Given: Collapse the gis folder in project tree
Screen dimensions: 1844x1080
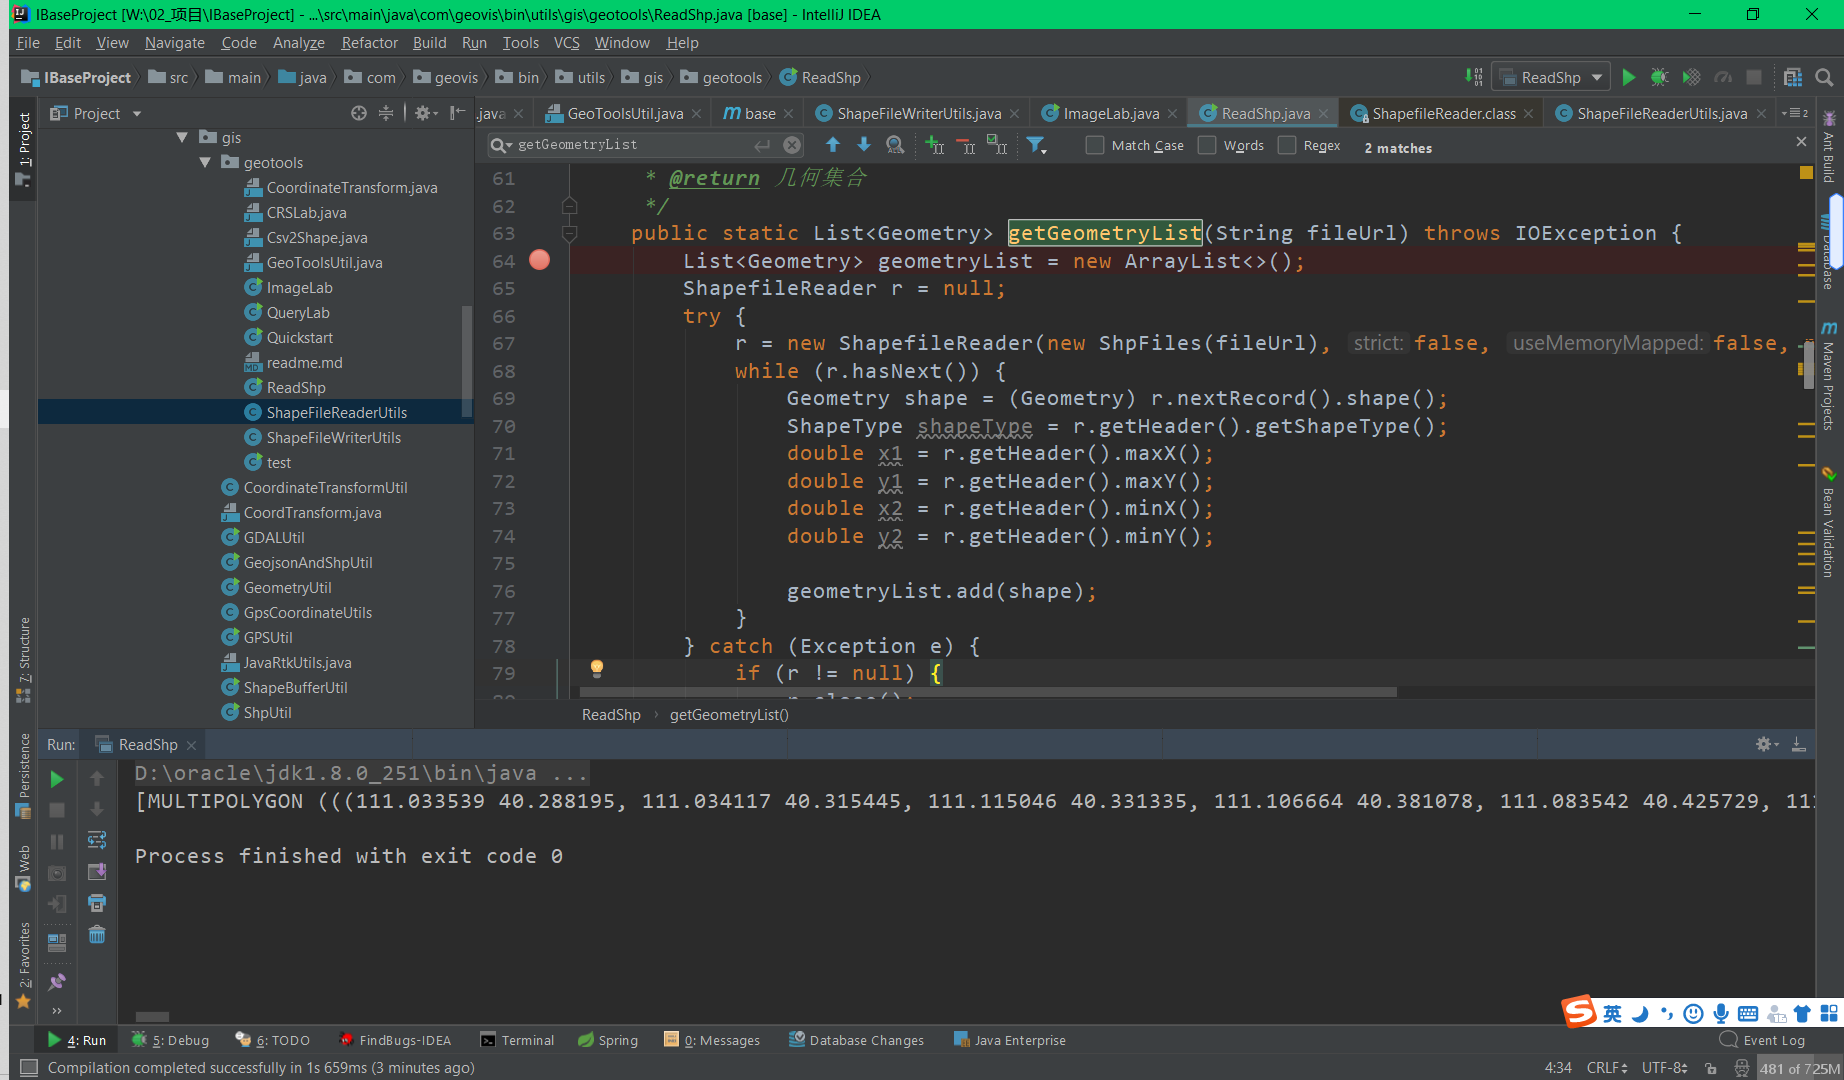Looking at the screenshot, I should (x=182, y=138).
